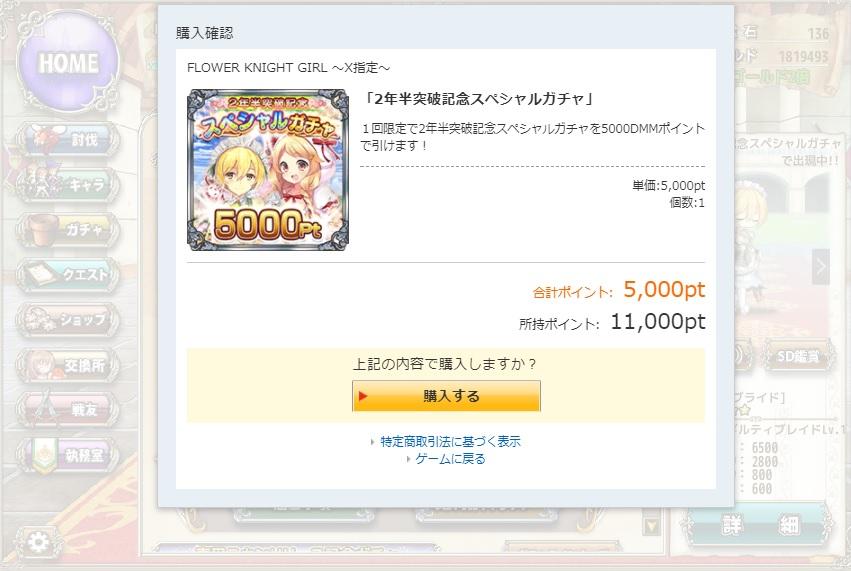Click the 購入する purchase button
851x571 pixels.
[446, 396]
